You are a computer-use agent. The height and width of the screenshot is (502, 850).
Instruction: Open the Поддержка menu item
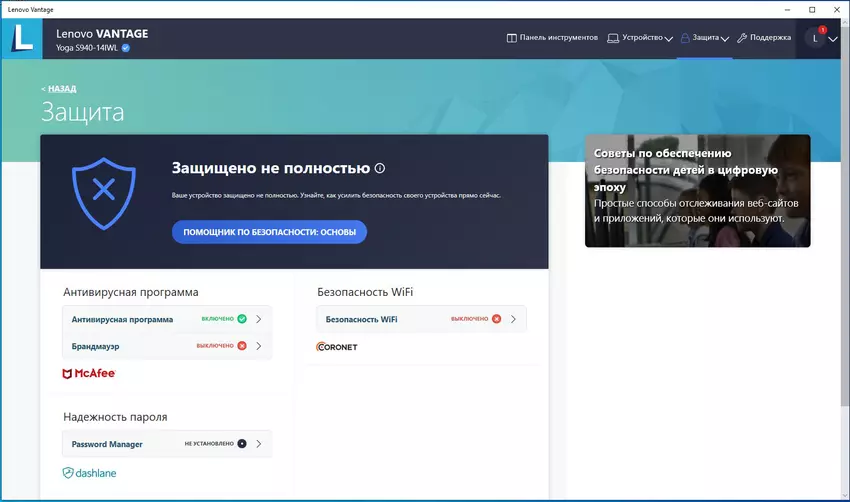click(x=764, y=38)
